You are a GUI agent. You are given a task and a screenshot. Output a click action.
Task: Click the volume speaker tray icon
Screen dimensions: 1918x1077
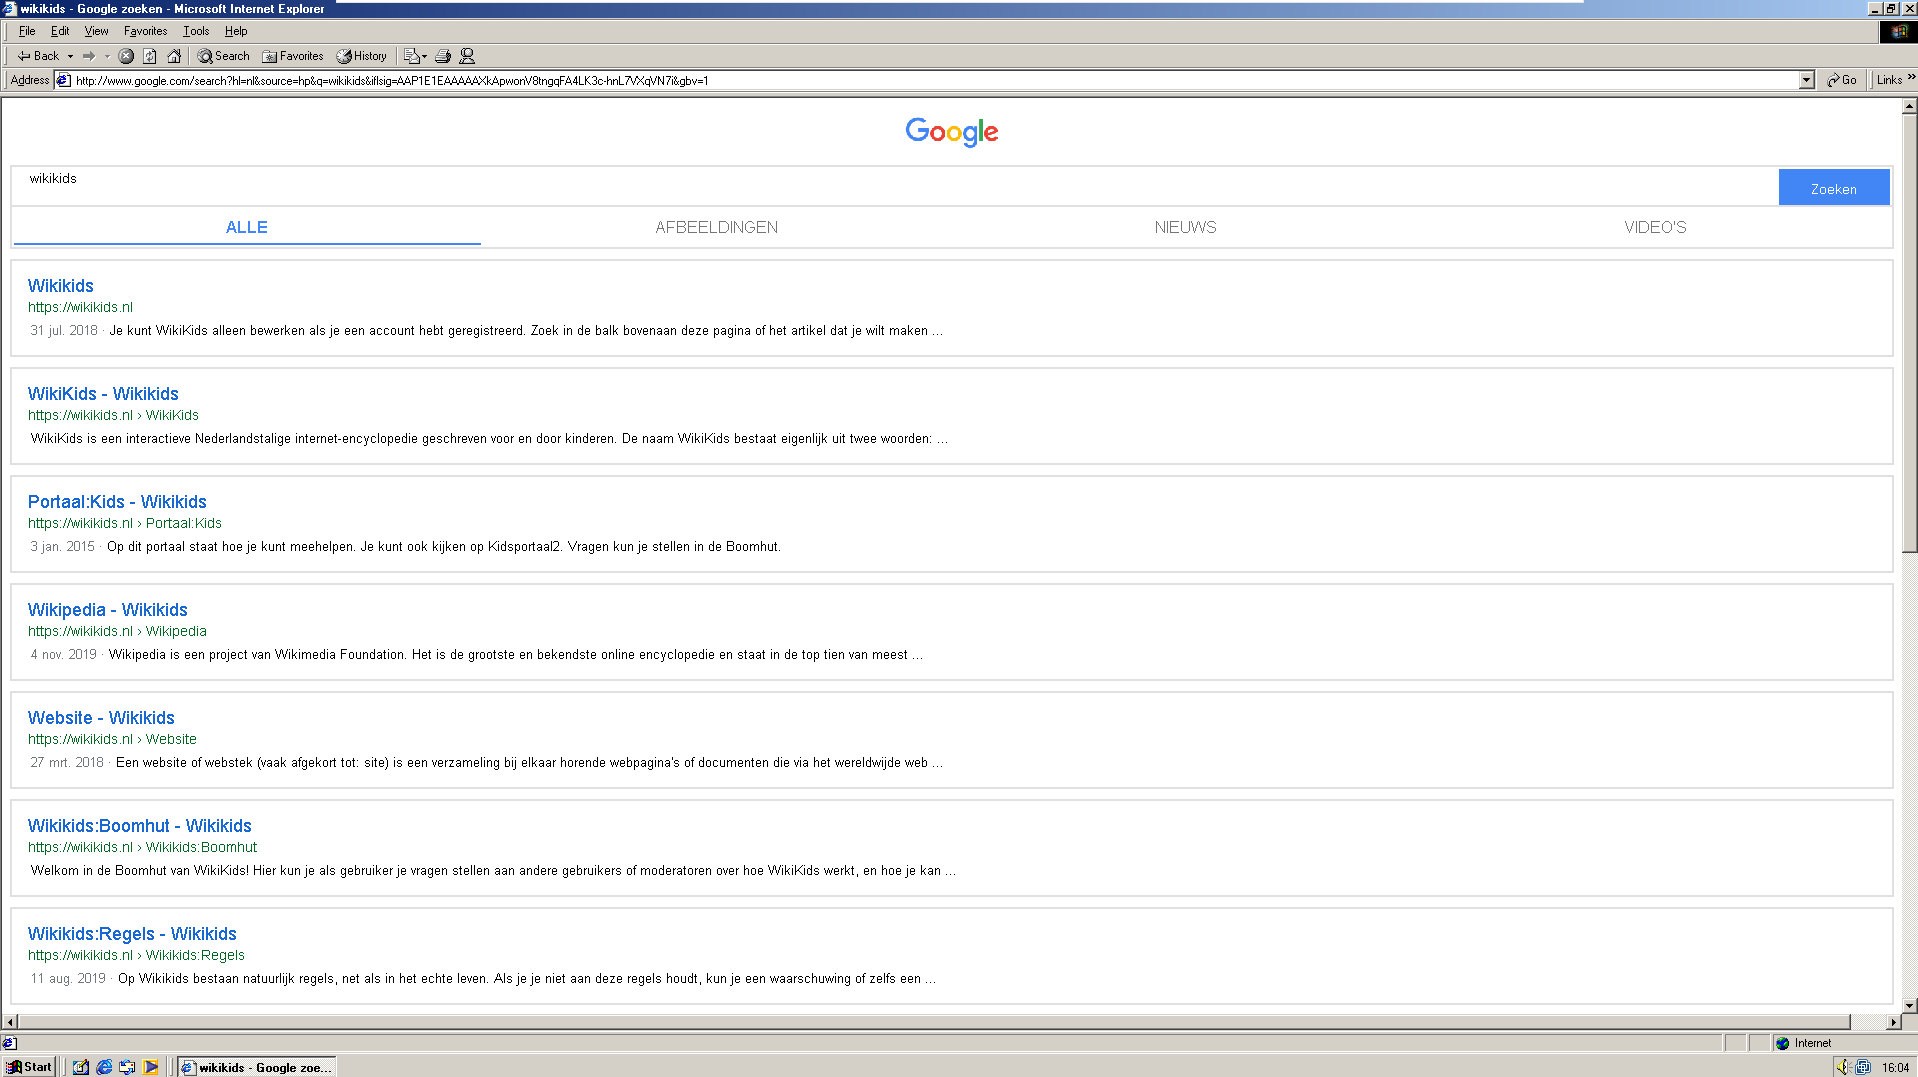coord(1843,1067)
